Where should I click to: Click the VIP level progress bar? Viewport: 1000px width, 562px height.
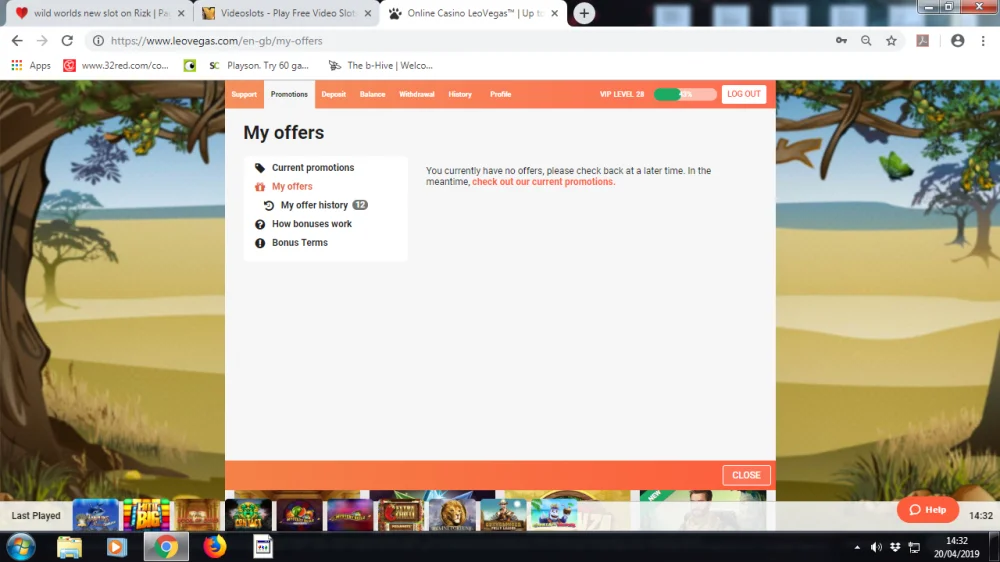click(x=685, y=94)
